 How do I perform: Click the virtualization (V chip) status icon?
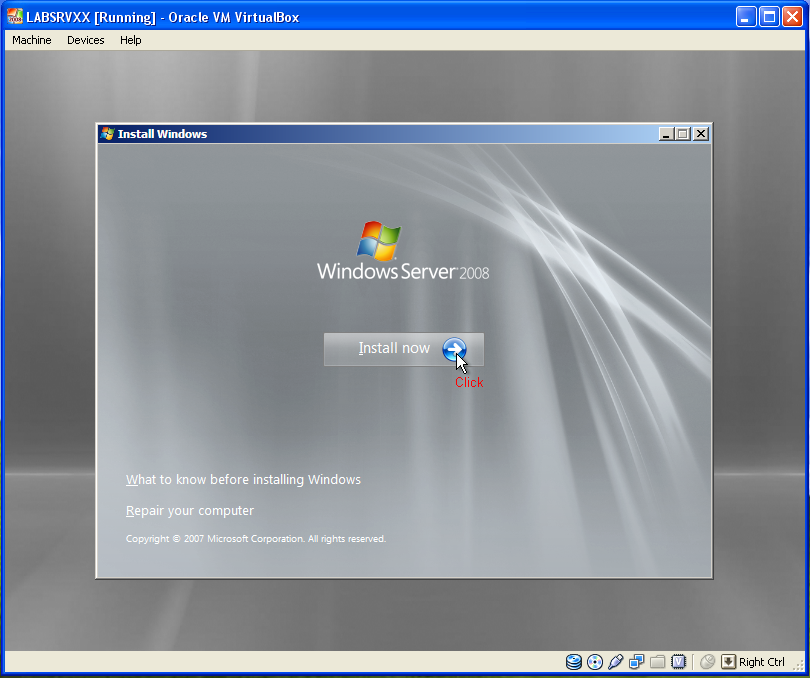pyautogui.click(x=678, y=661)
